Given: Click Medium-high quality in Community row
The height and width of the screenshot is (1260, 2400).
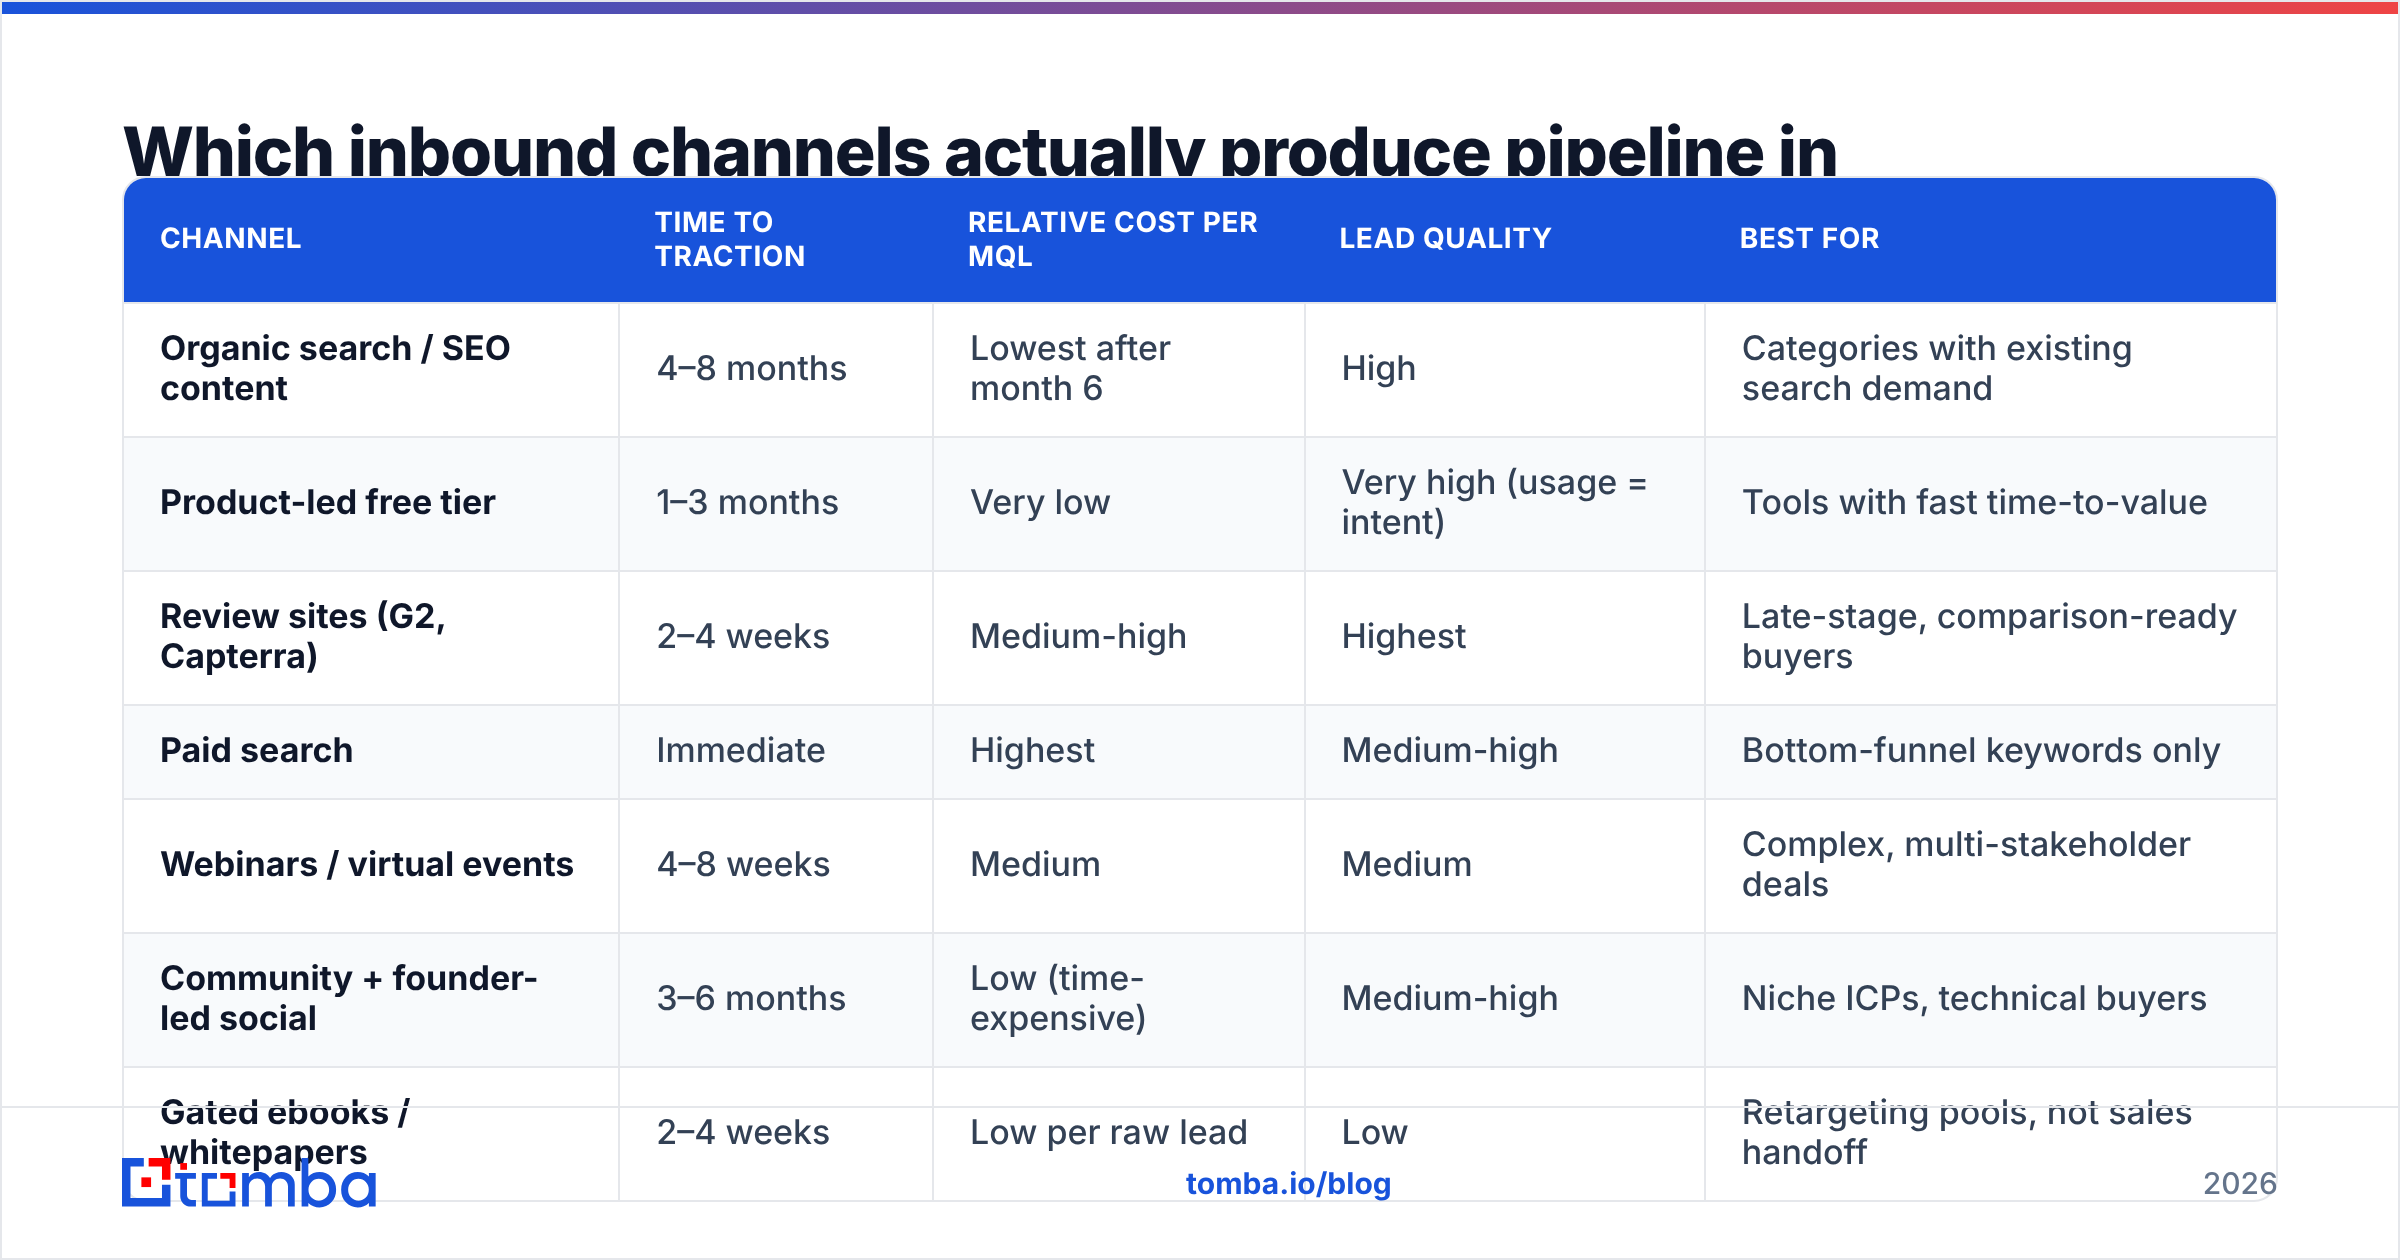Looking at the screenshot, I should [x=1505, y=999].
